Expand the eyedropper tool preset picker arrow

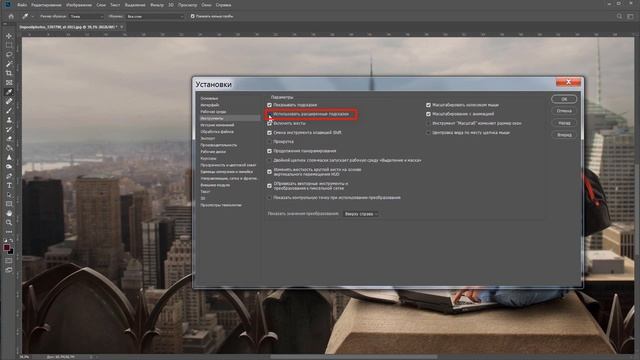tap(32, 16)
